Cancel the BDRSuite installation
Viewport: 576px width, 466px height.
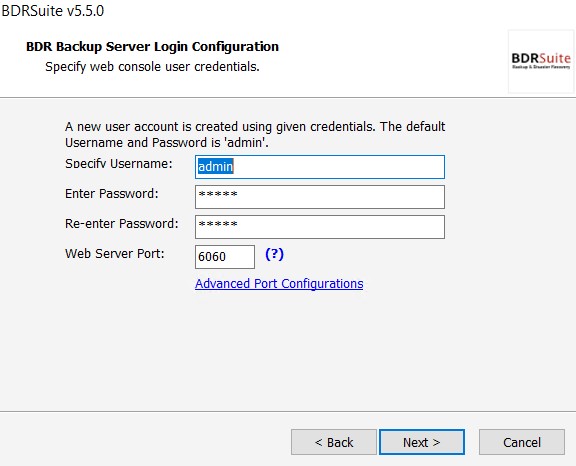[x=522, y=442]
